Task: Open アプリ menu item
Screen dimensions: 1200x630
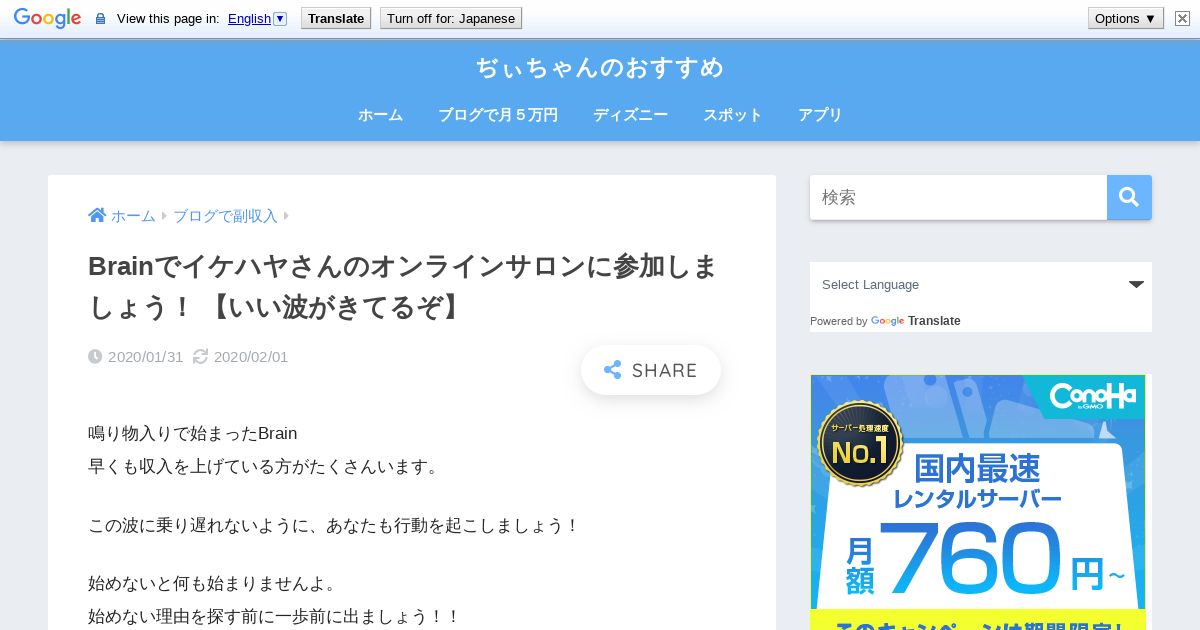Action: pyautogui.click(x=820, y=115)
